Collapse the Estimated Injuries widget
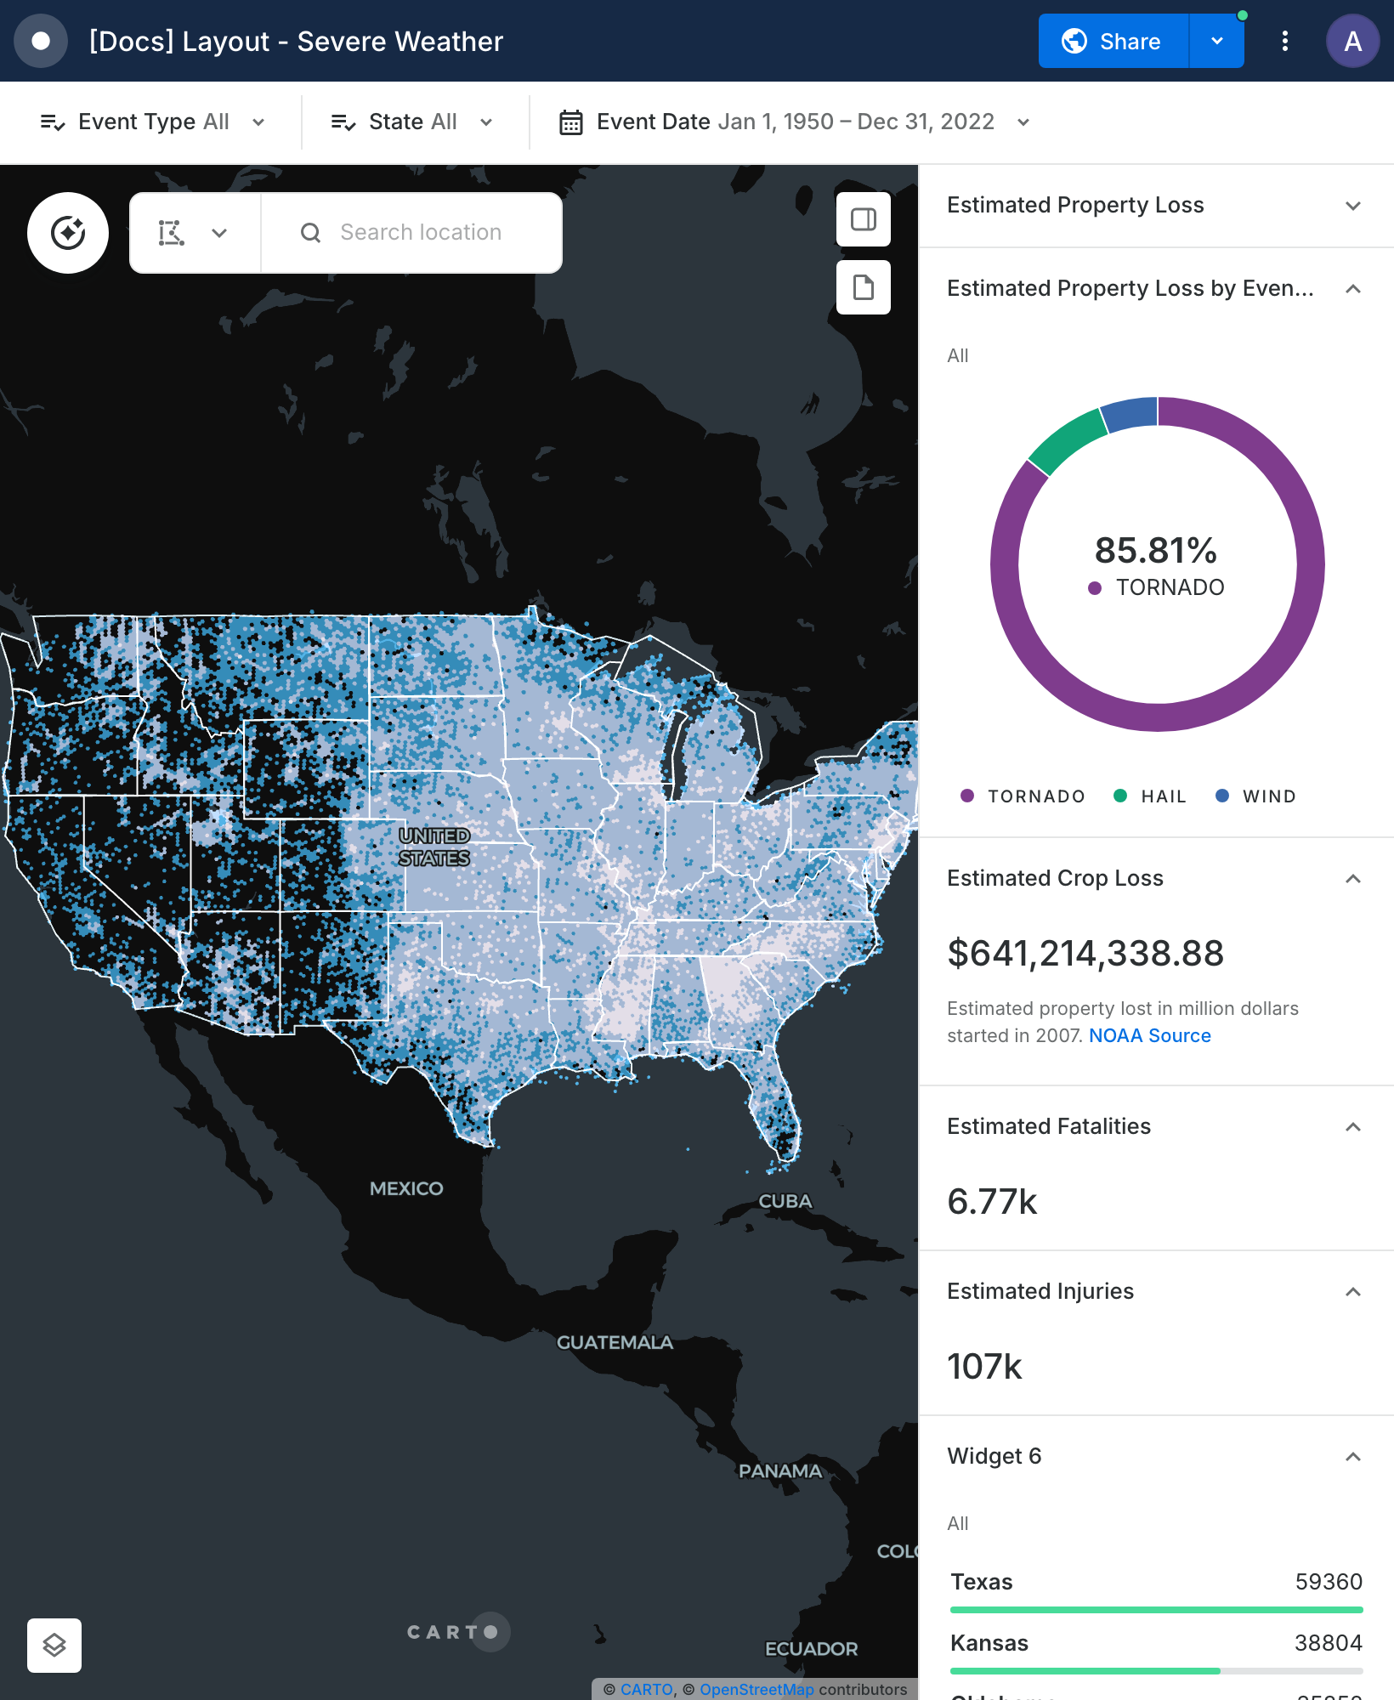 click(x=1352, y=1292)
